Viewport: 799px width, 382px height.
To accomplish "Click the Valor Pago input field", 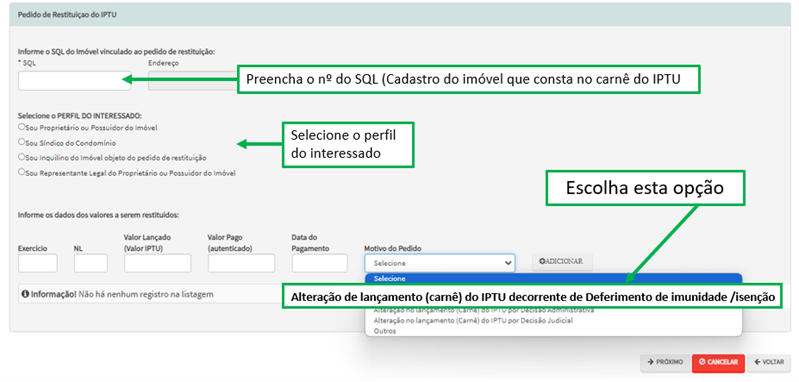I will (242, 263).
